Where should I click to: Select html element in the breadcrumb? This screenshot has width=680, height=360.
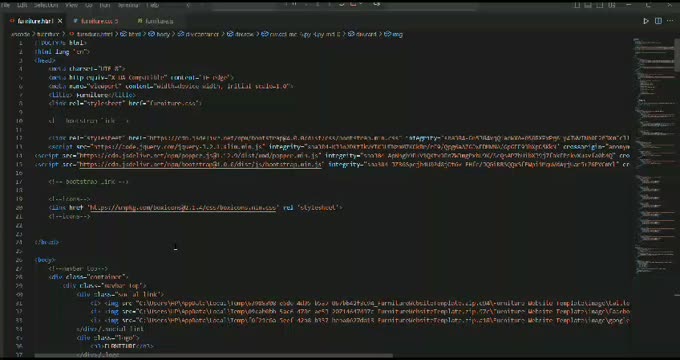[131, 34]
